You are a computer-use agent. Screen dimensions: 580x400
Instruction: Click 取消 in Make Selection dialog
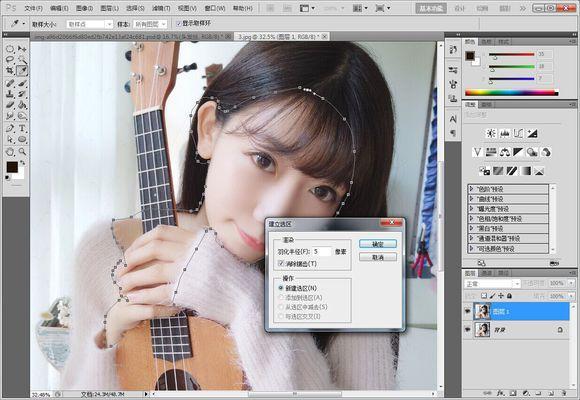pyautogui.click(x=378, y=257)
